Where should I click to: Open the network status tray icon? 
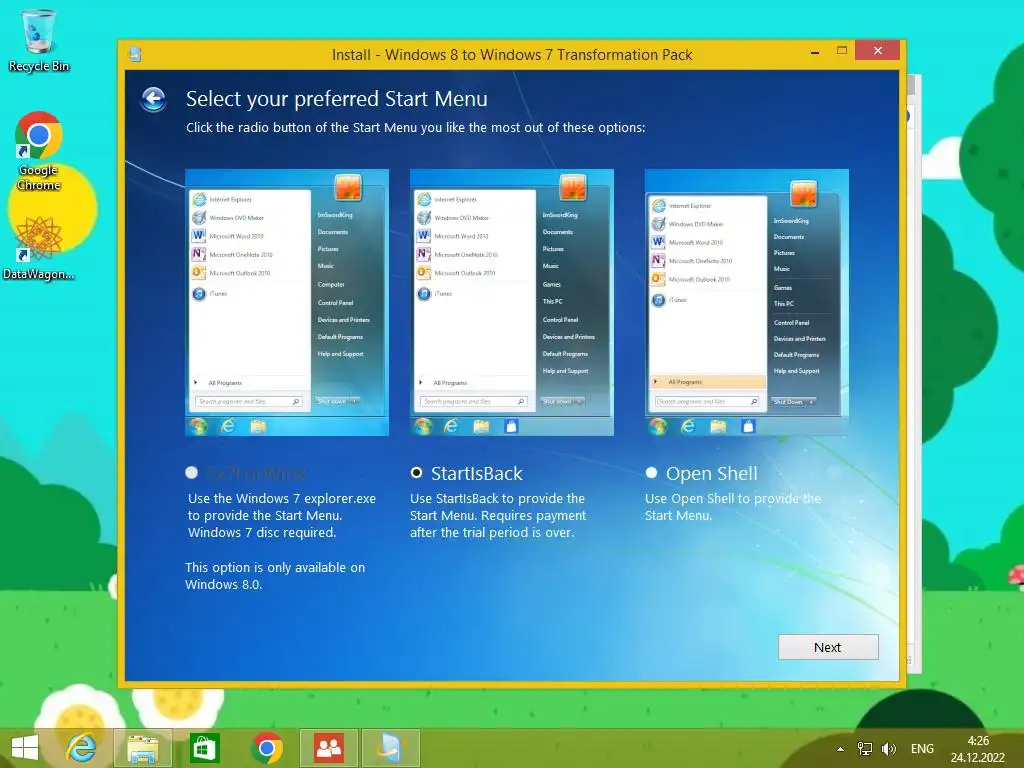pos(865,749)
